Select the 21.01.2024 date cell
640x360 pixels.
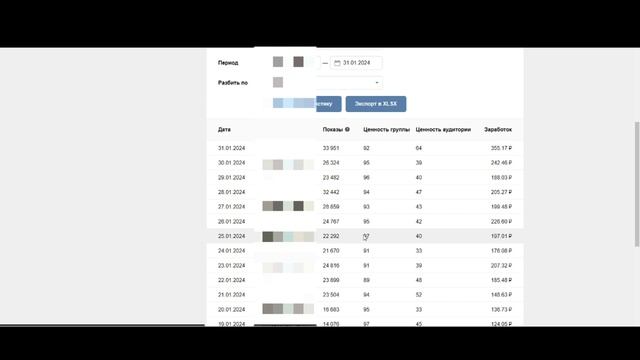tap(231, 295)
